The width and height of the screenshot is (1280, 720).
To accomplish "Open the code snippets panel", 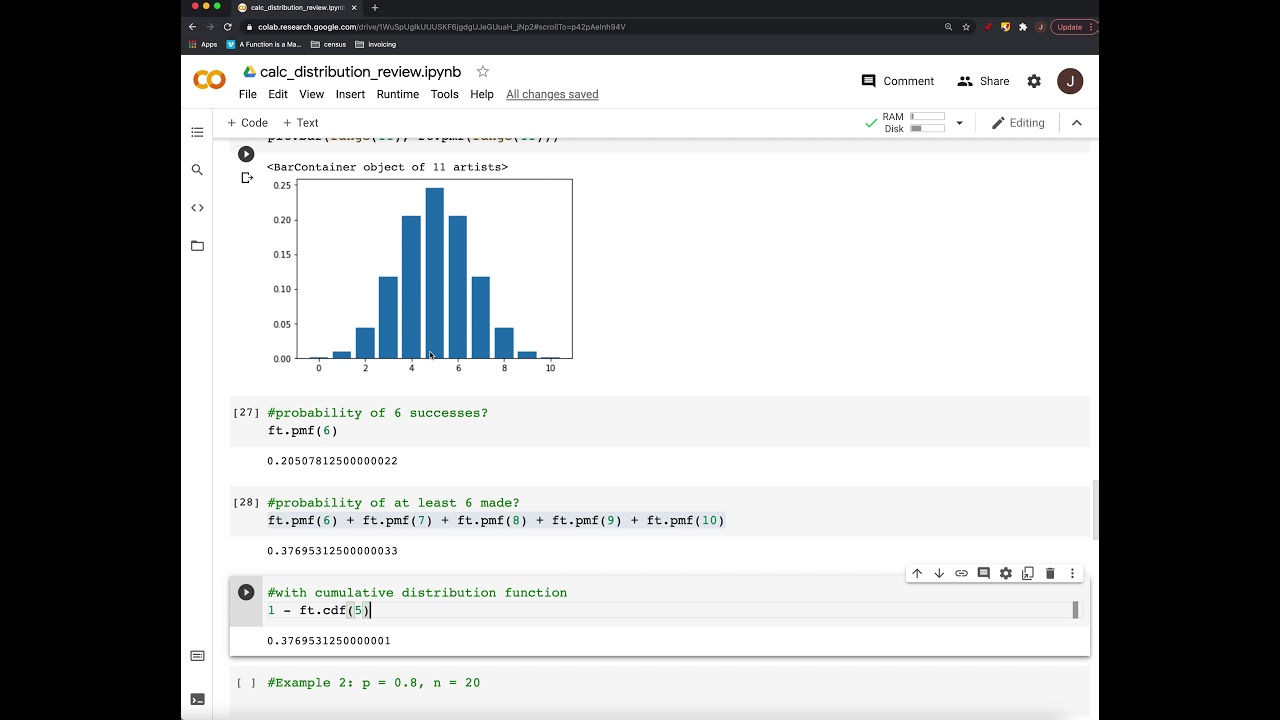I will click(x=197, y=208).
